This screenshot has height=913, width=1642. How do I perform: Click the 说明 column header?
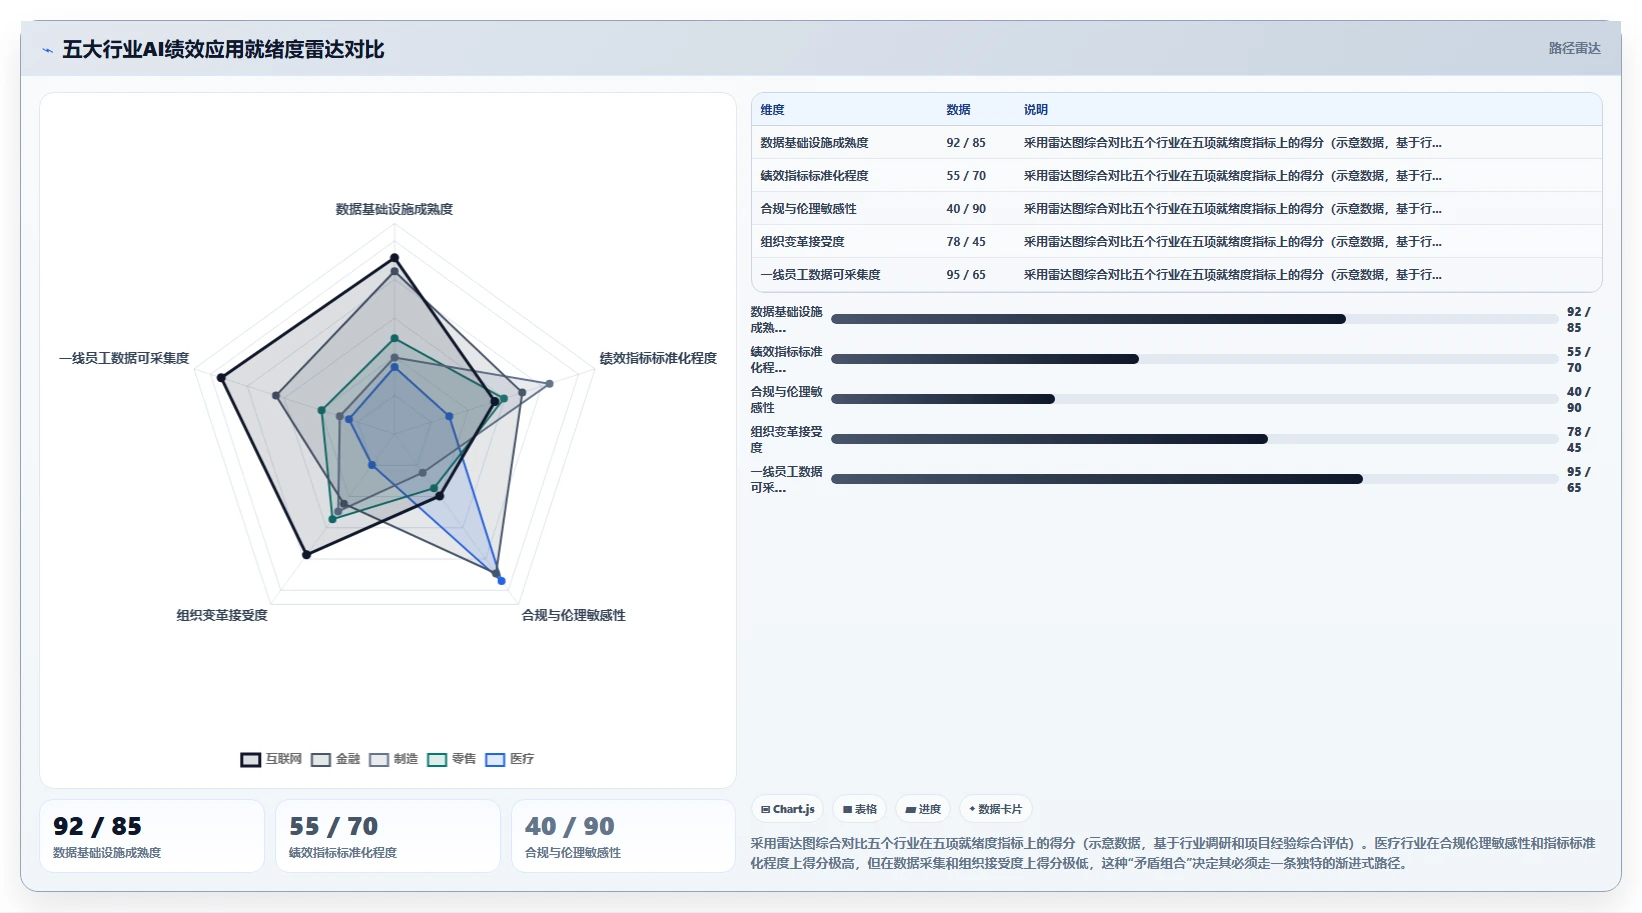(1035, 110)
